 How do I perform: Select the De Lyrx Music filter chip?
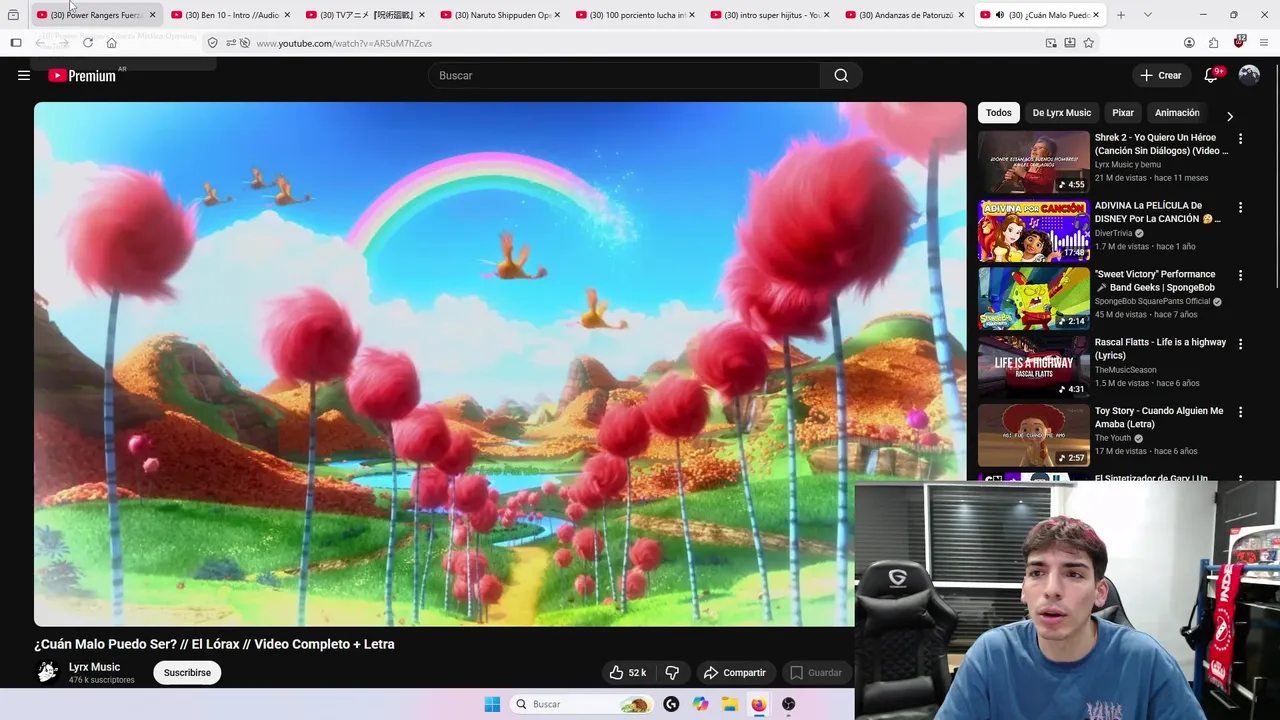coord(1062,113)
